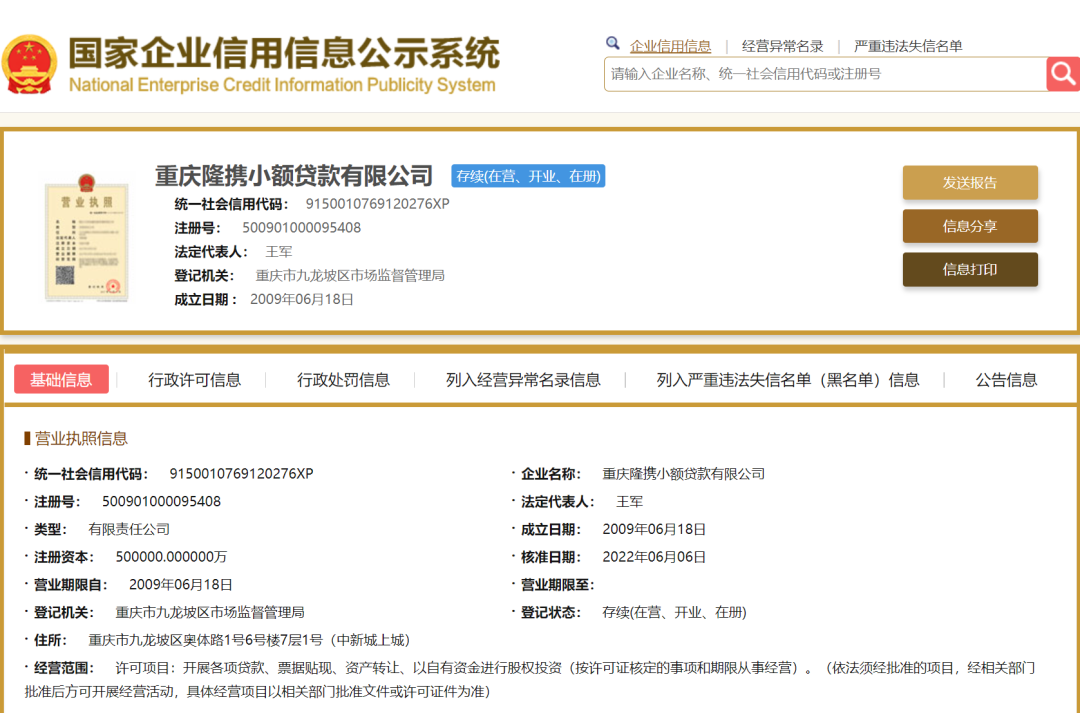Click the enterprise search input field
Image resolution: width=1080 pixels, height=713 pixels.
tap(824, 74)
